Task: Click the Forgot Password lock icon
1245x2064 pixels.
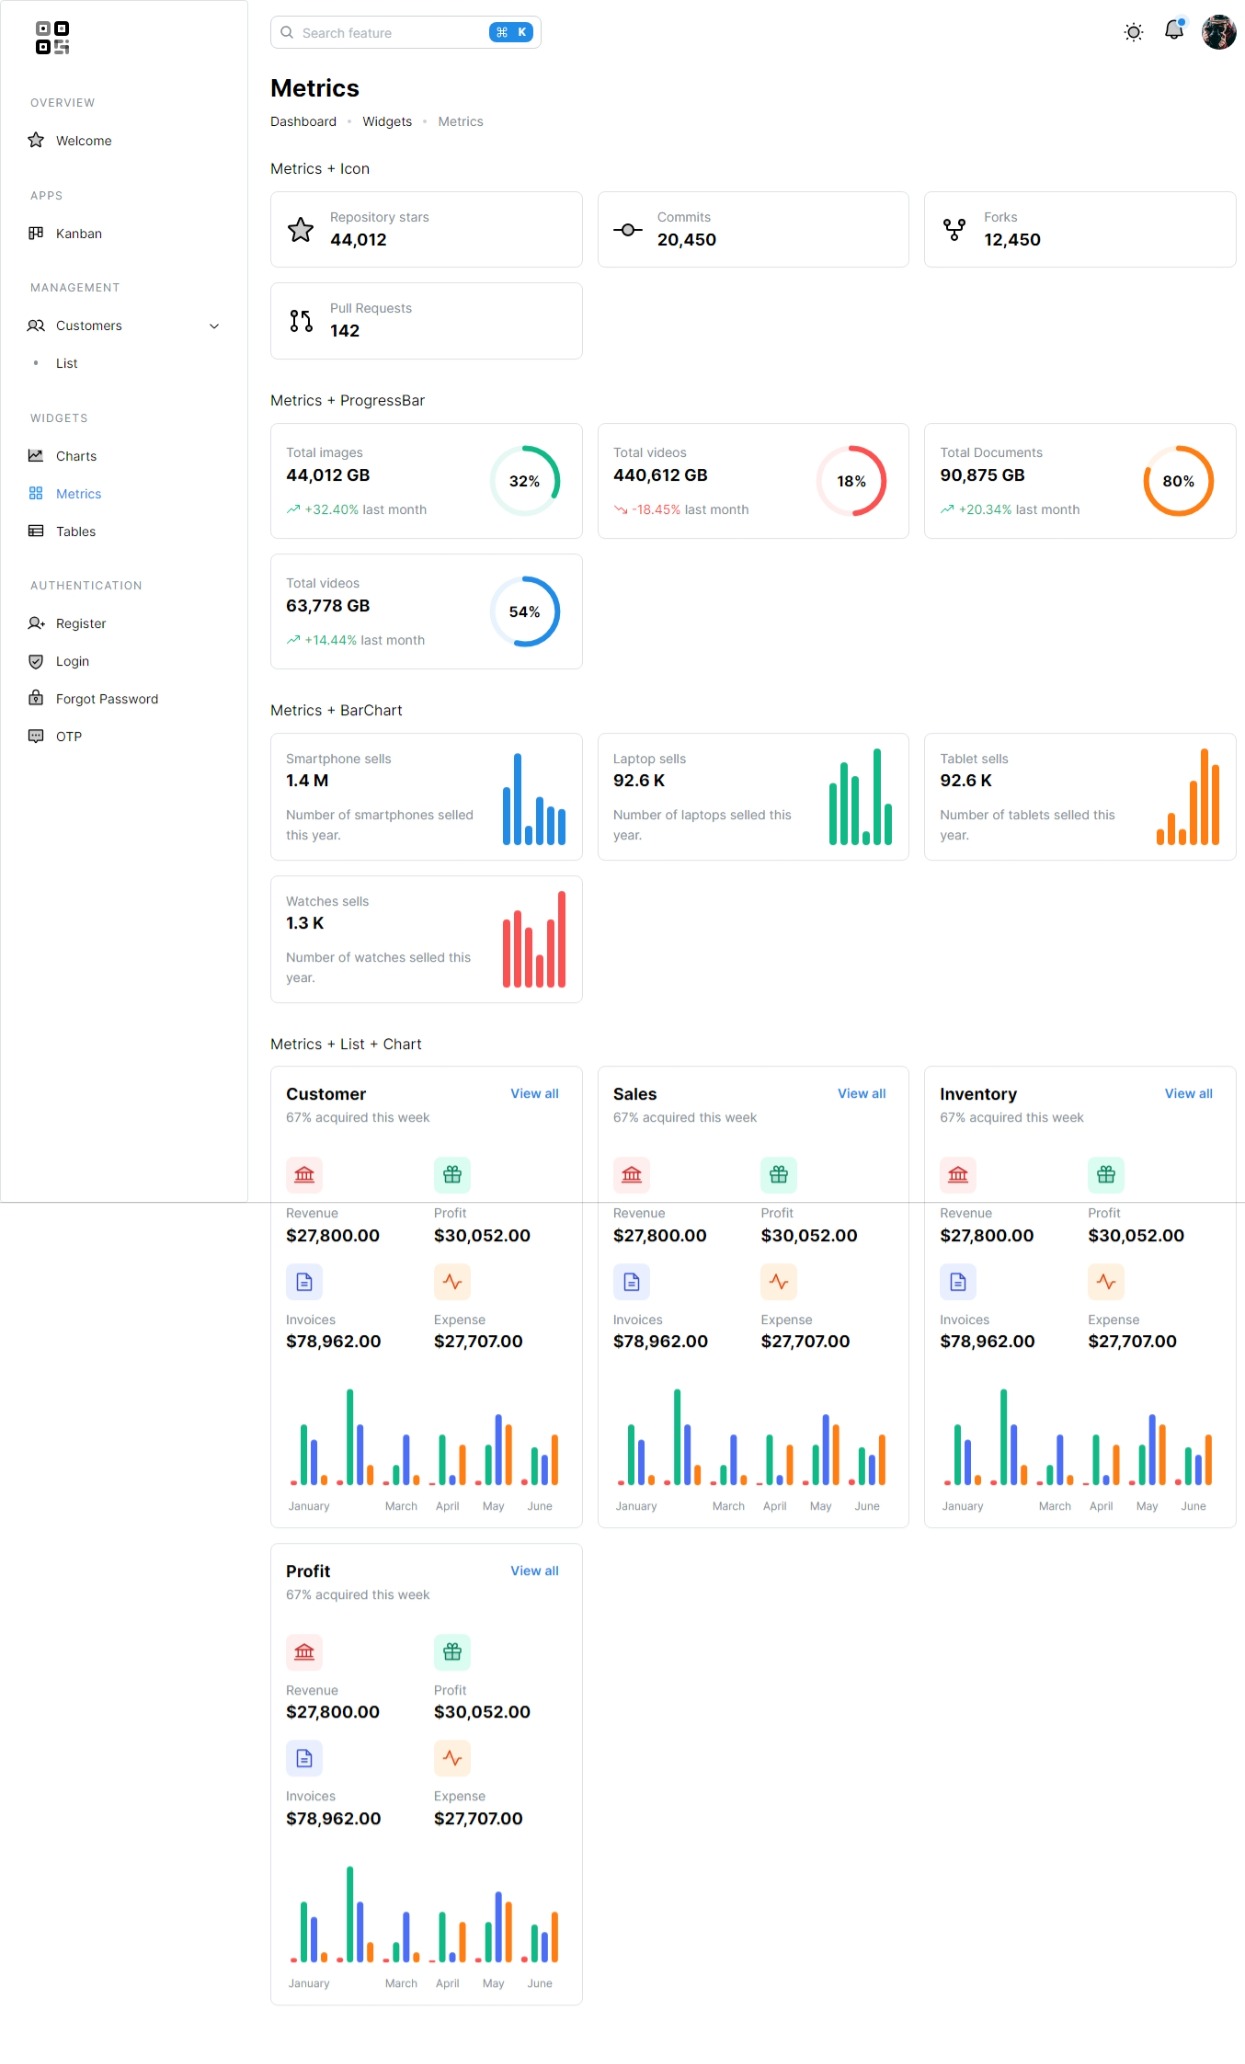Action: pyautogui.click(x=36, y=698)
